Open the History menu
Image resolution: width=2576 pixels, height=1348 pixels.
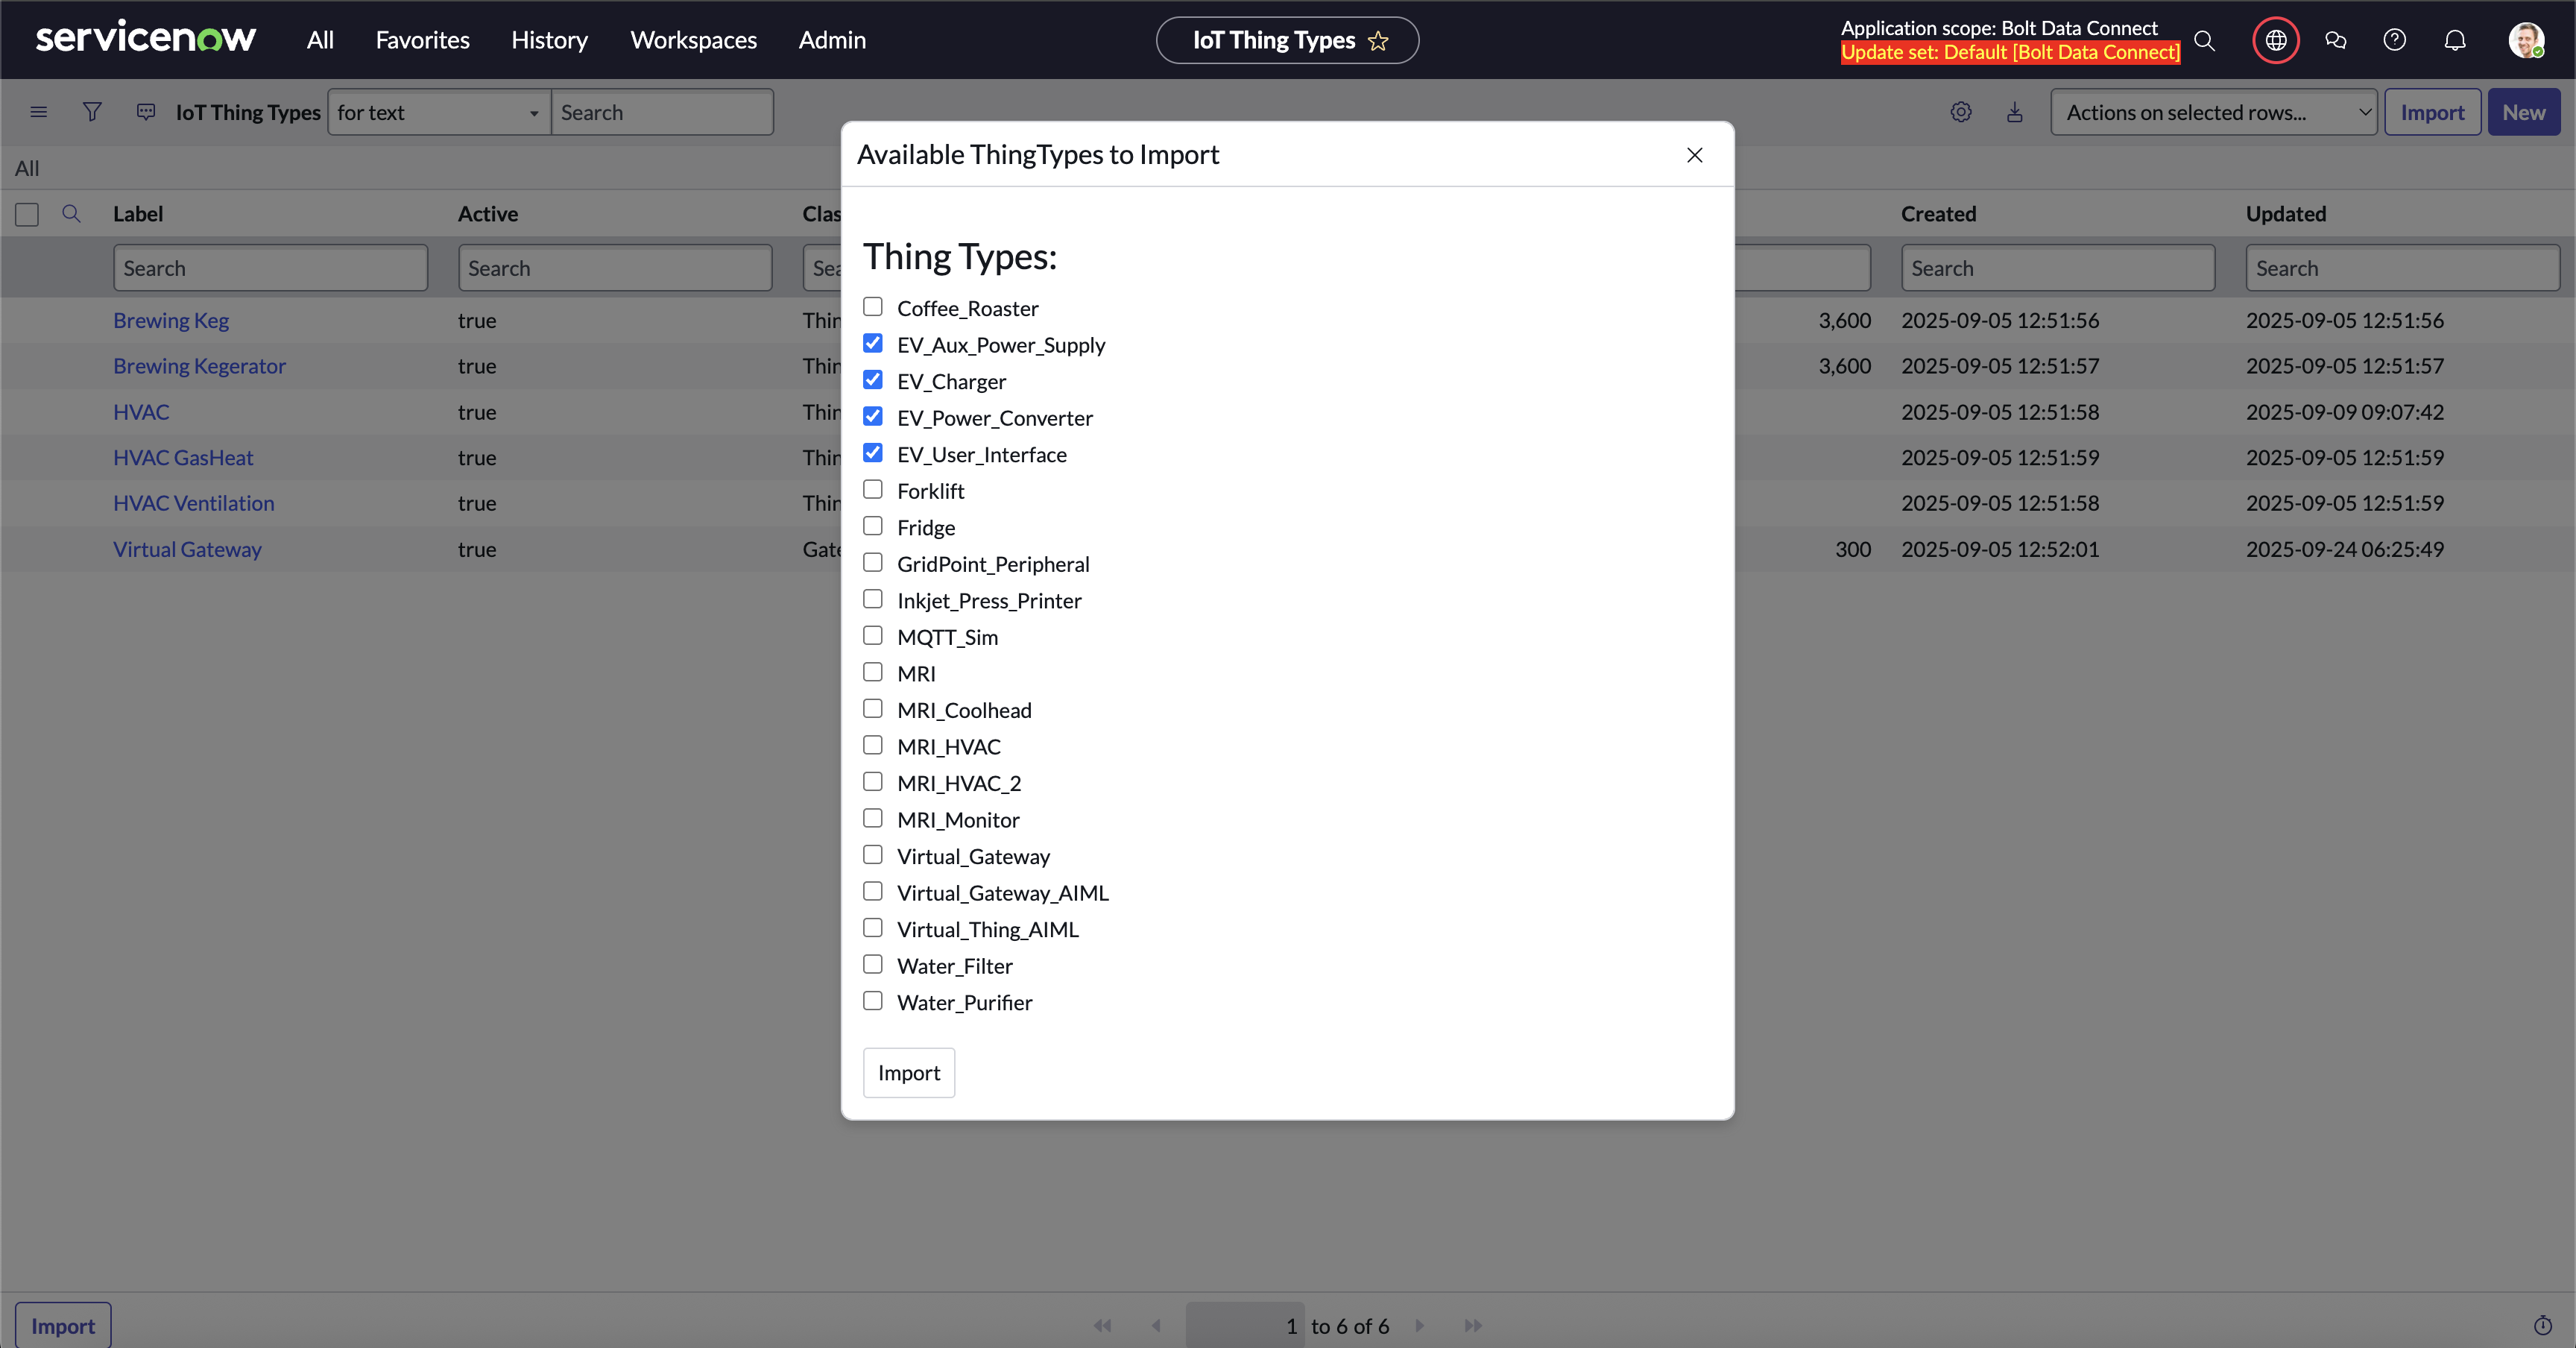pyautogui.click(x=549, y=40)
